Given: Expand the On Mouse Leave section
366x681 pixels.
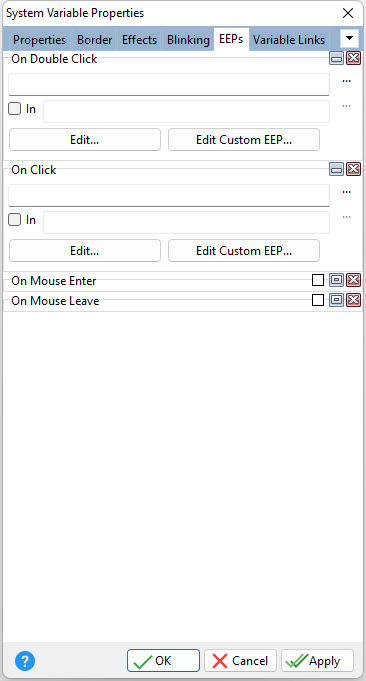Looking at the screenshot, I should tap(336, 300).
